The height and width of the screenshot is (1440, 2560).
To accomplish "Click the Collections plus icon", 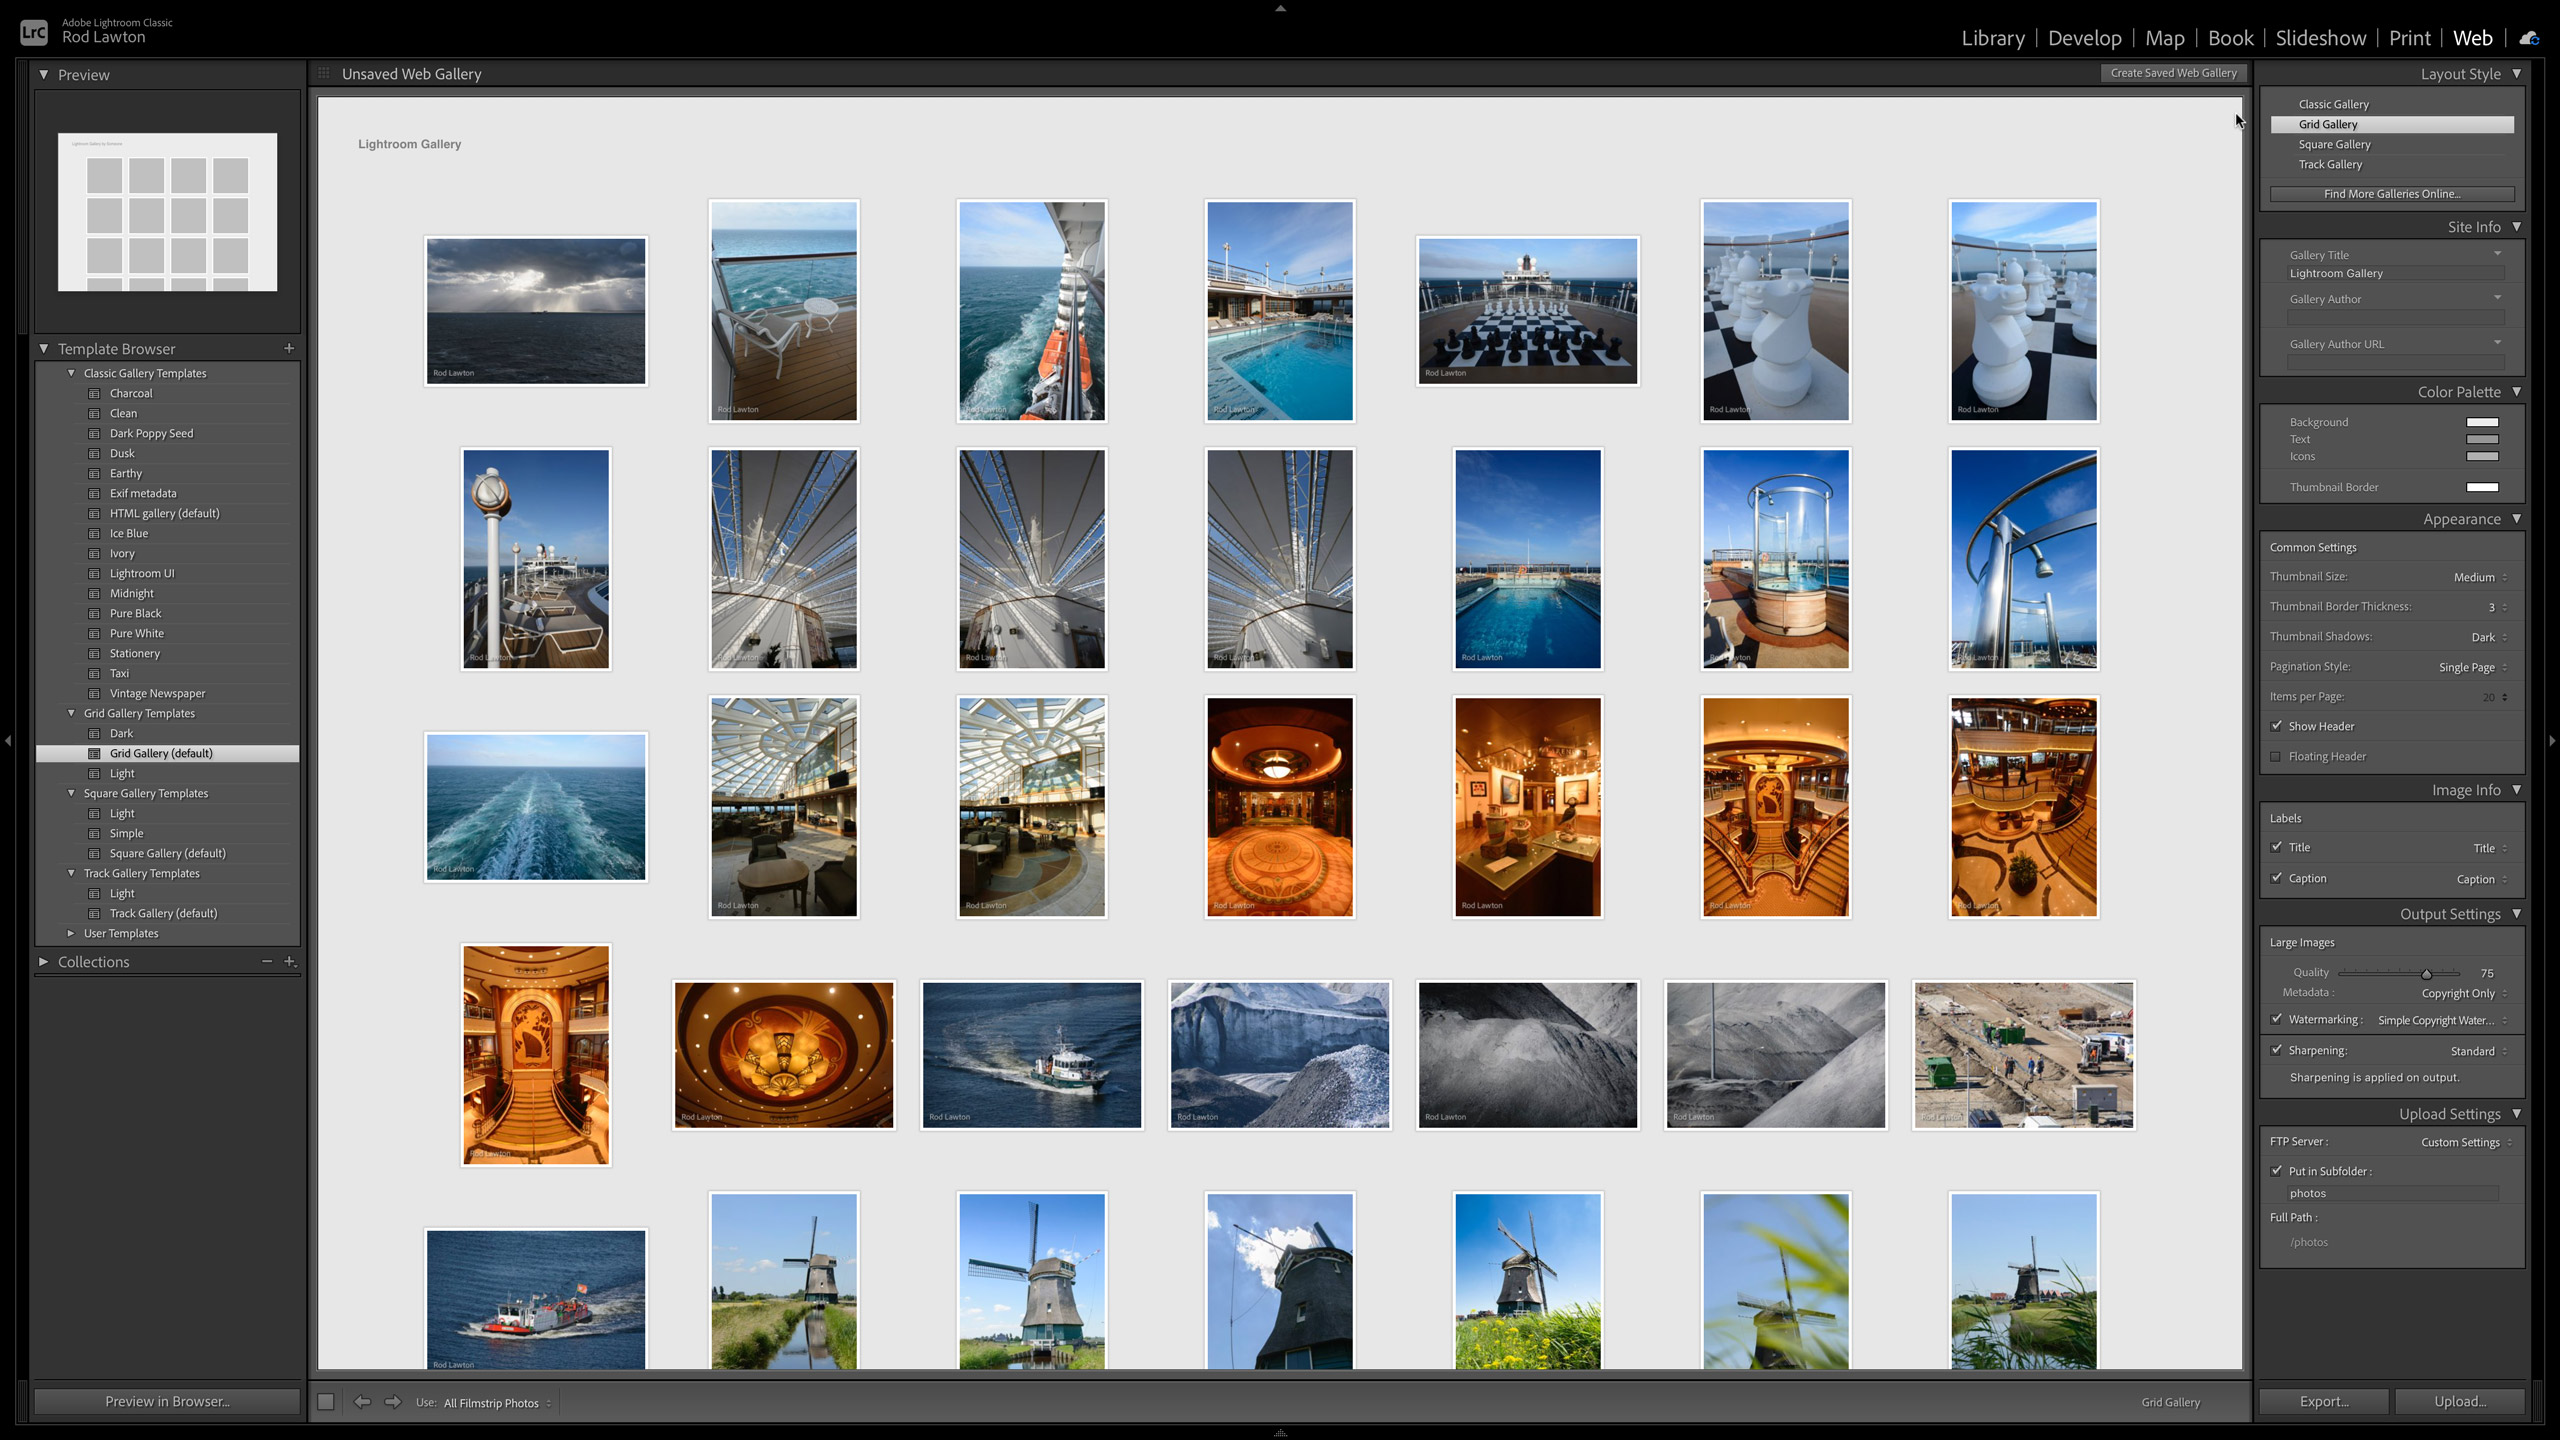I will coord(290,961).
